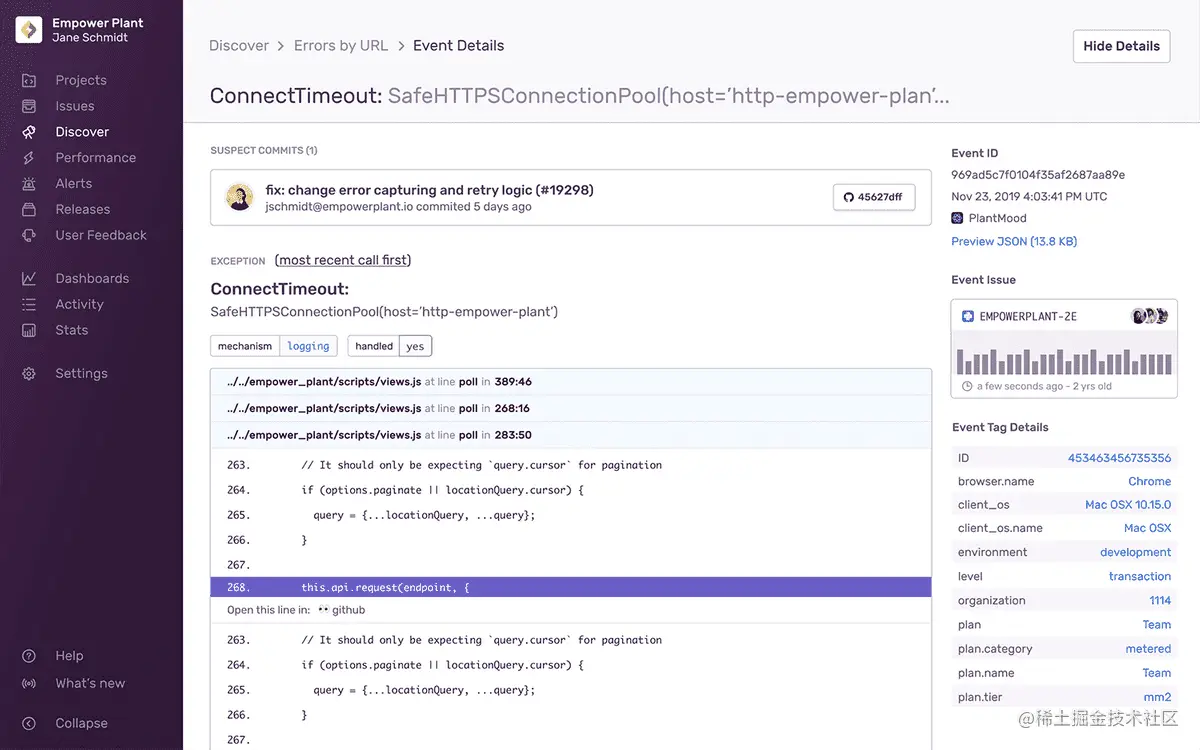Open Issues via its sidebar icon
This screenshot has width=1200, height=750.
point(29,106)
